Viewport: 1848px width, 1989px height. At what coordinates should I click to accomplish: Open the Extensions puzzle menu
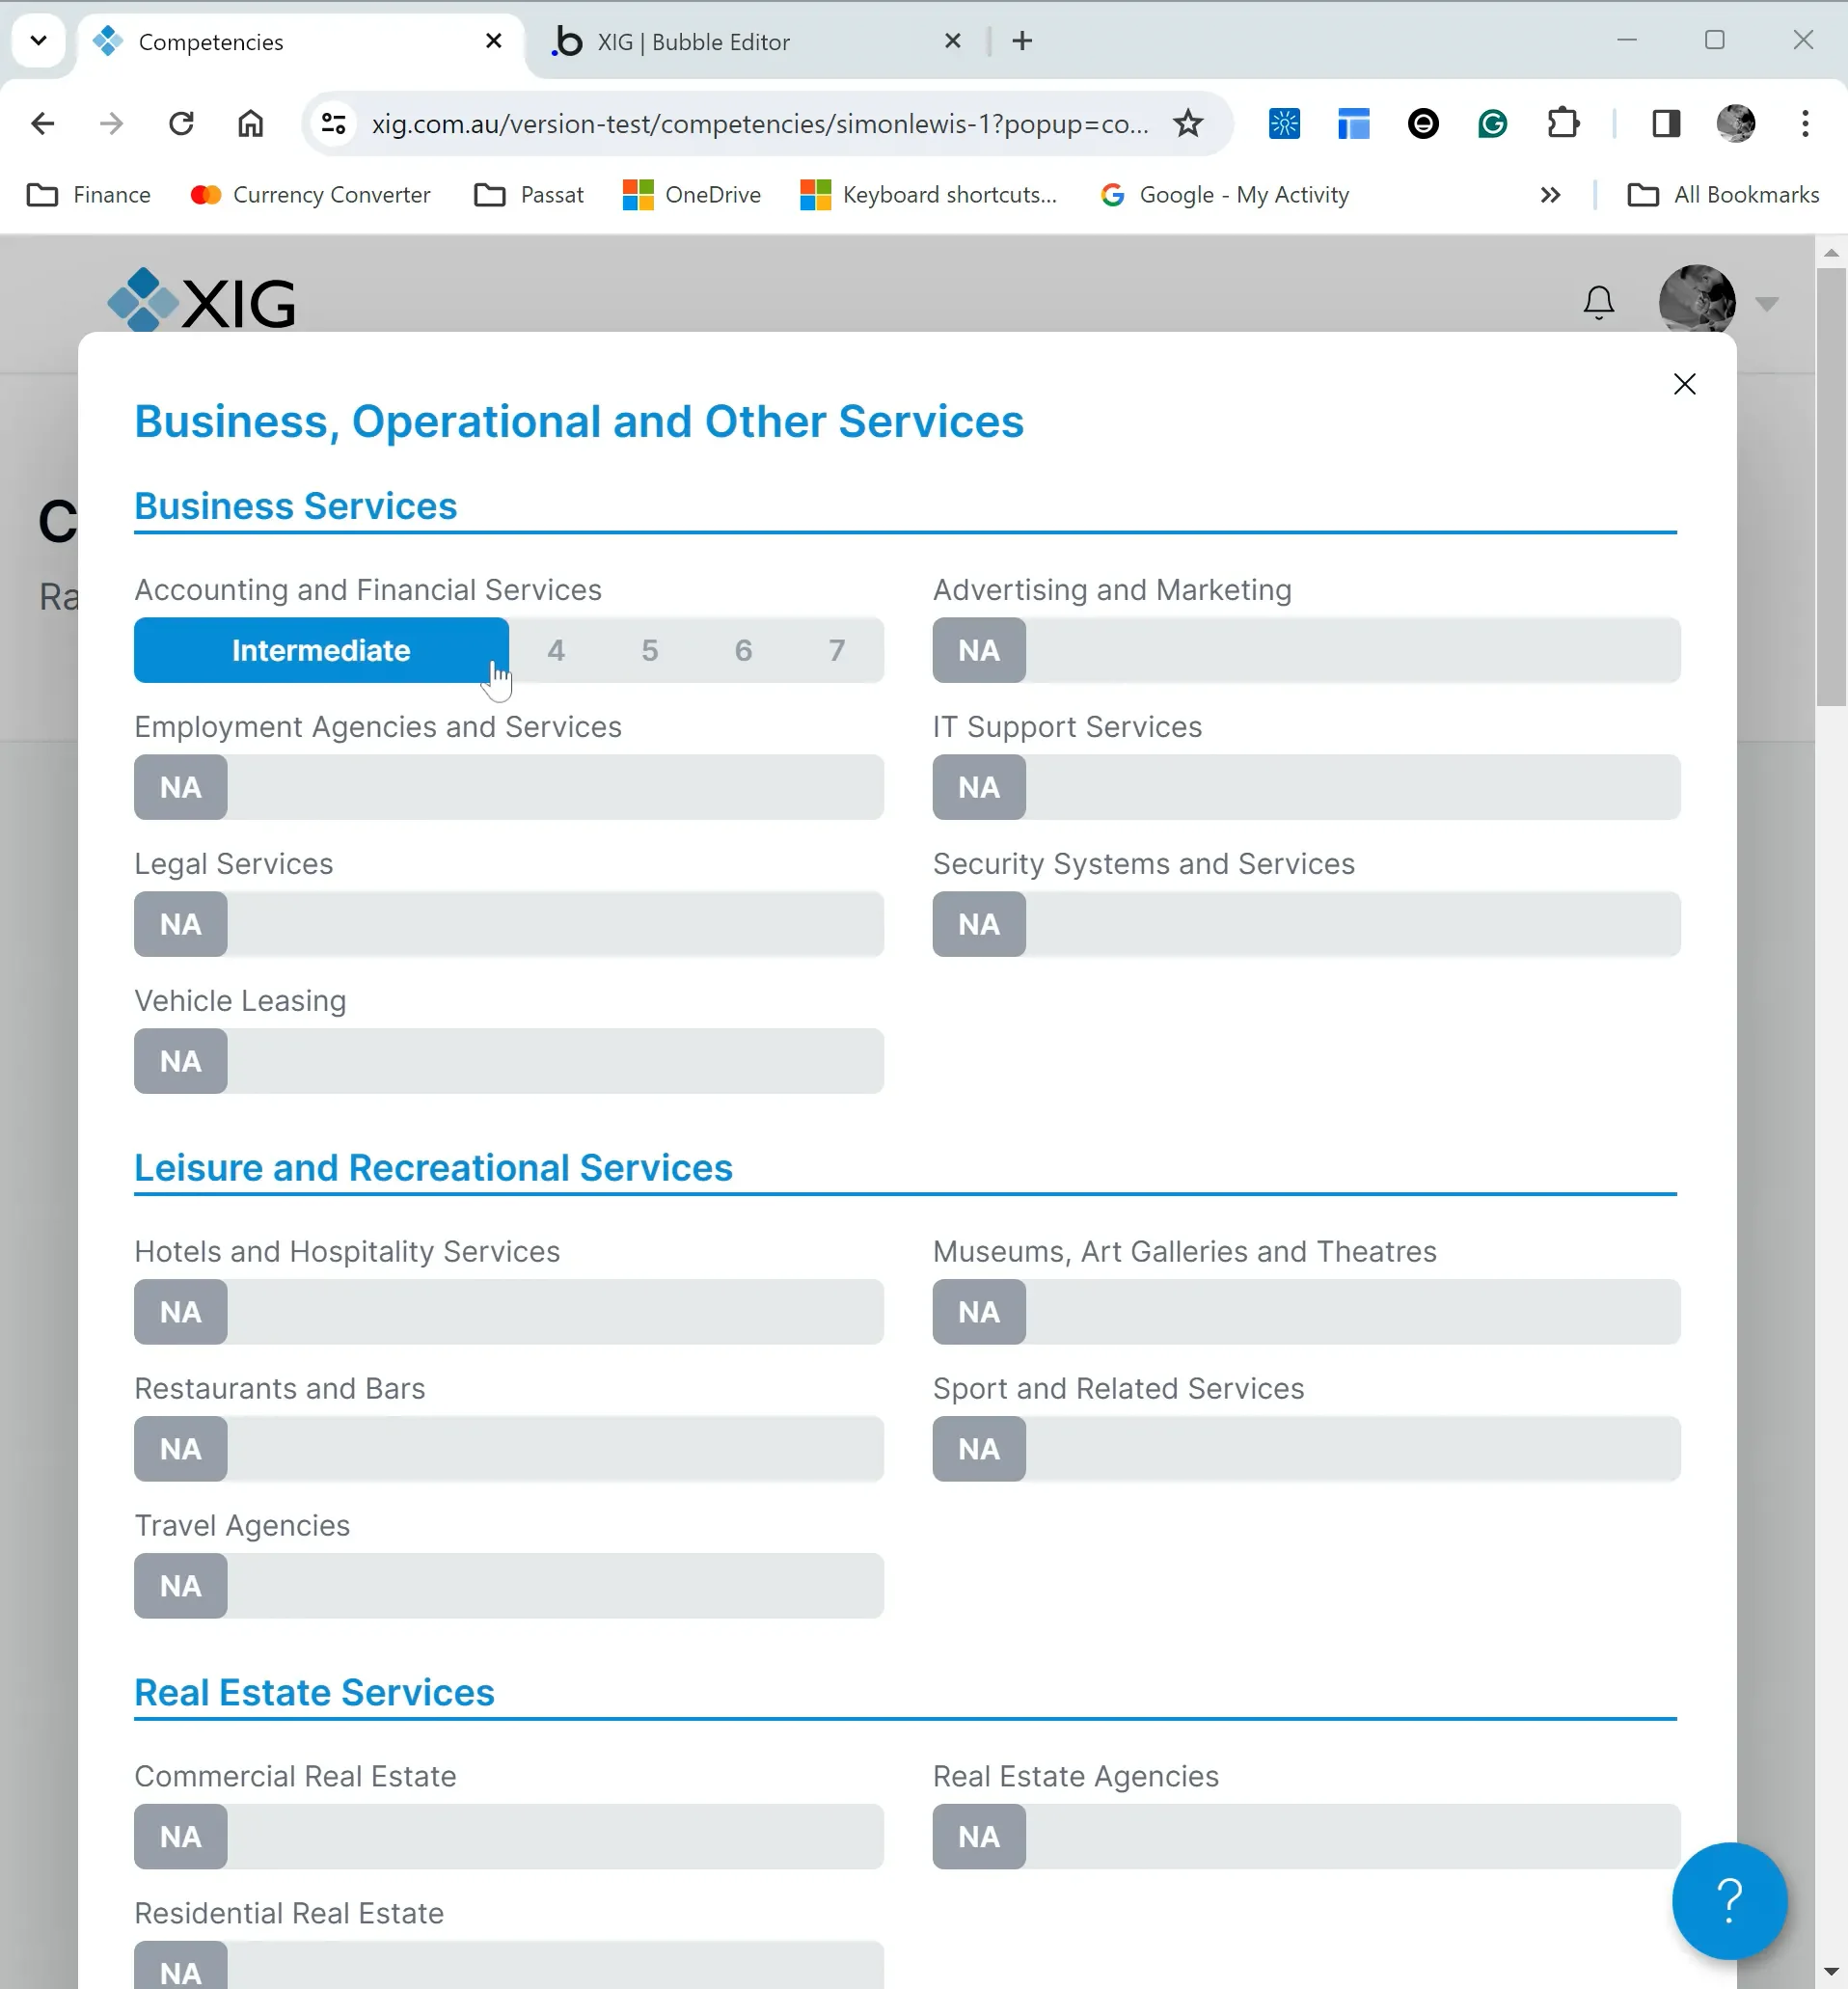coord(1562,123)
